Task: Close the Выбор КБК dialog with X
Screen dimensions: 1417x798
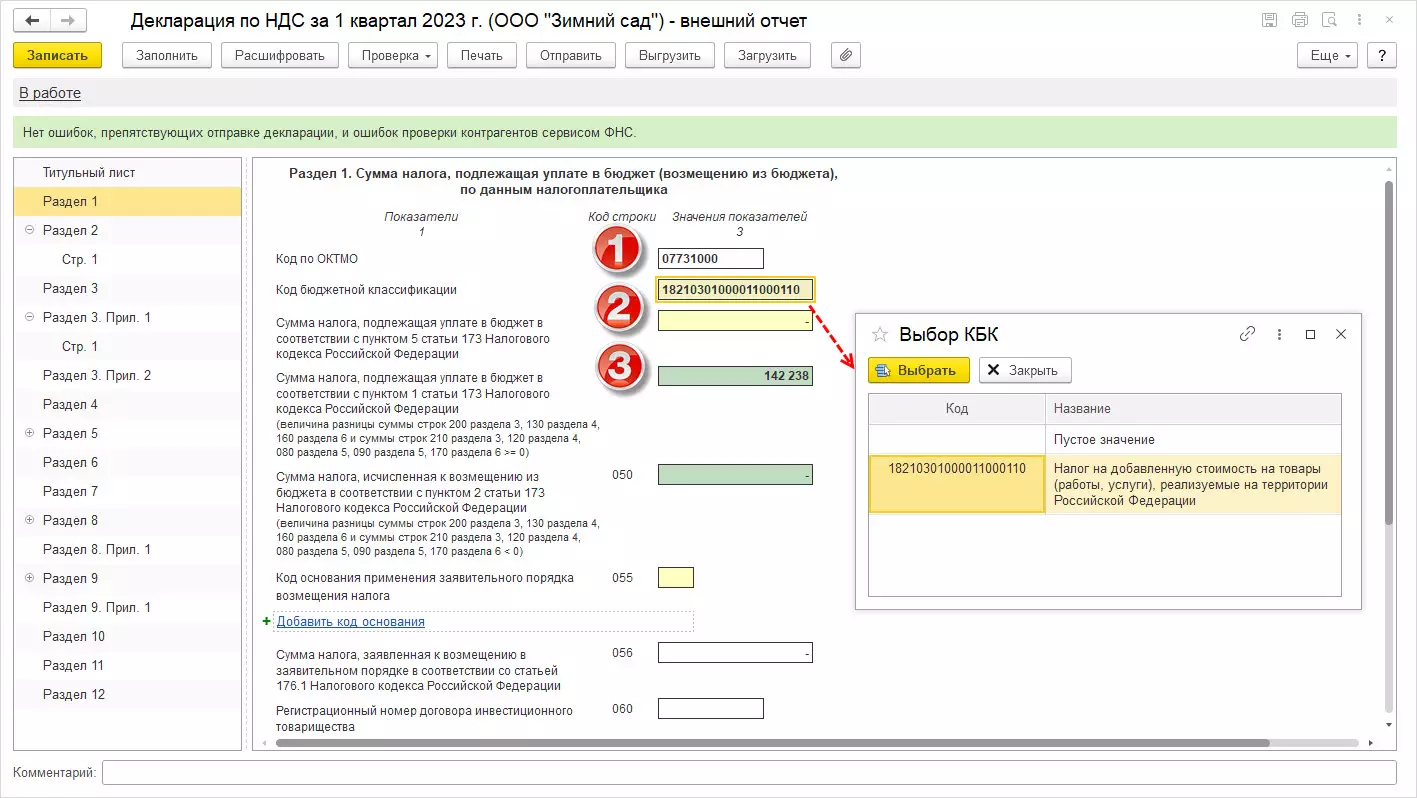Action: coord(1342,335)
